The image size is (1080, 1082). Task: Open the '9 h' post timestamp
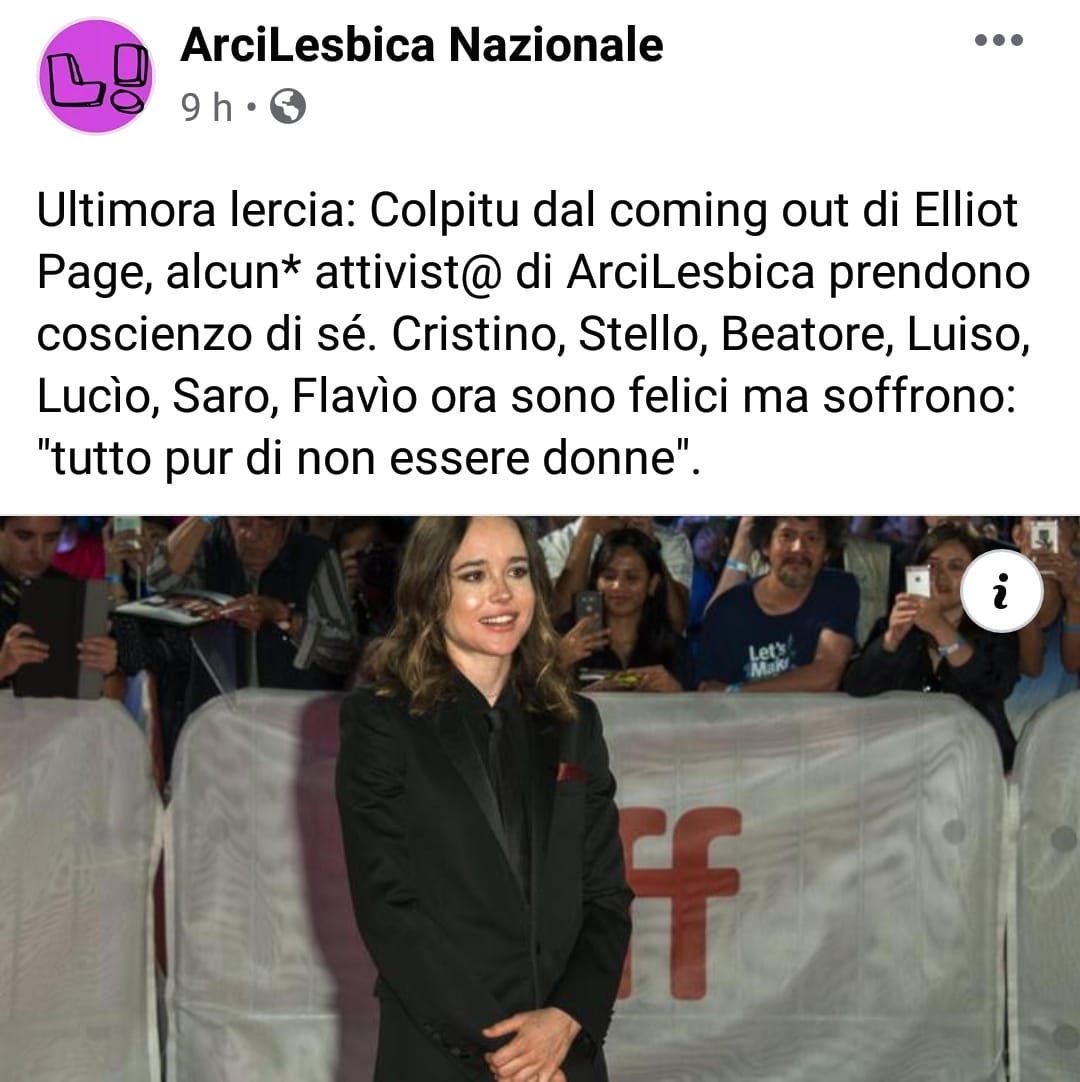[x=206, y=108]
